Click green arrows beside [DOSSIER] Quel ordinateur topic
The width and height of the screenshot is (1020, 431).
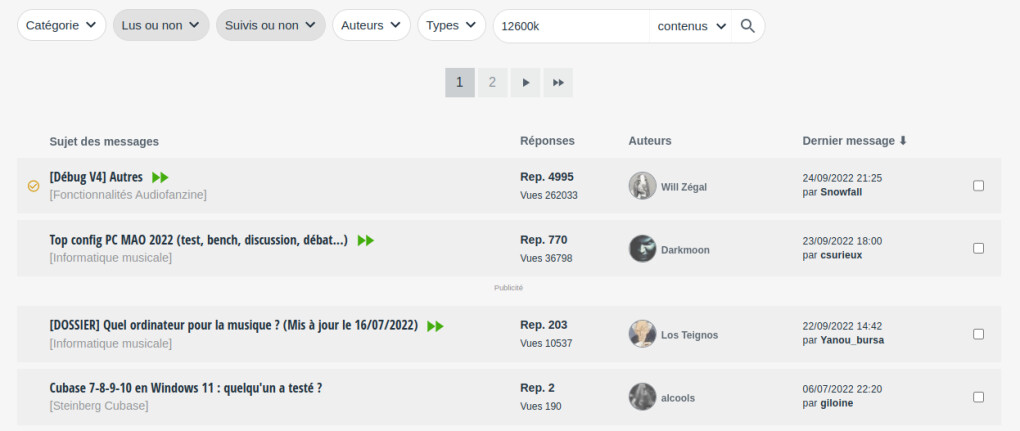pyautogui.click(x=435, y=326)
